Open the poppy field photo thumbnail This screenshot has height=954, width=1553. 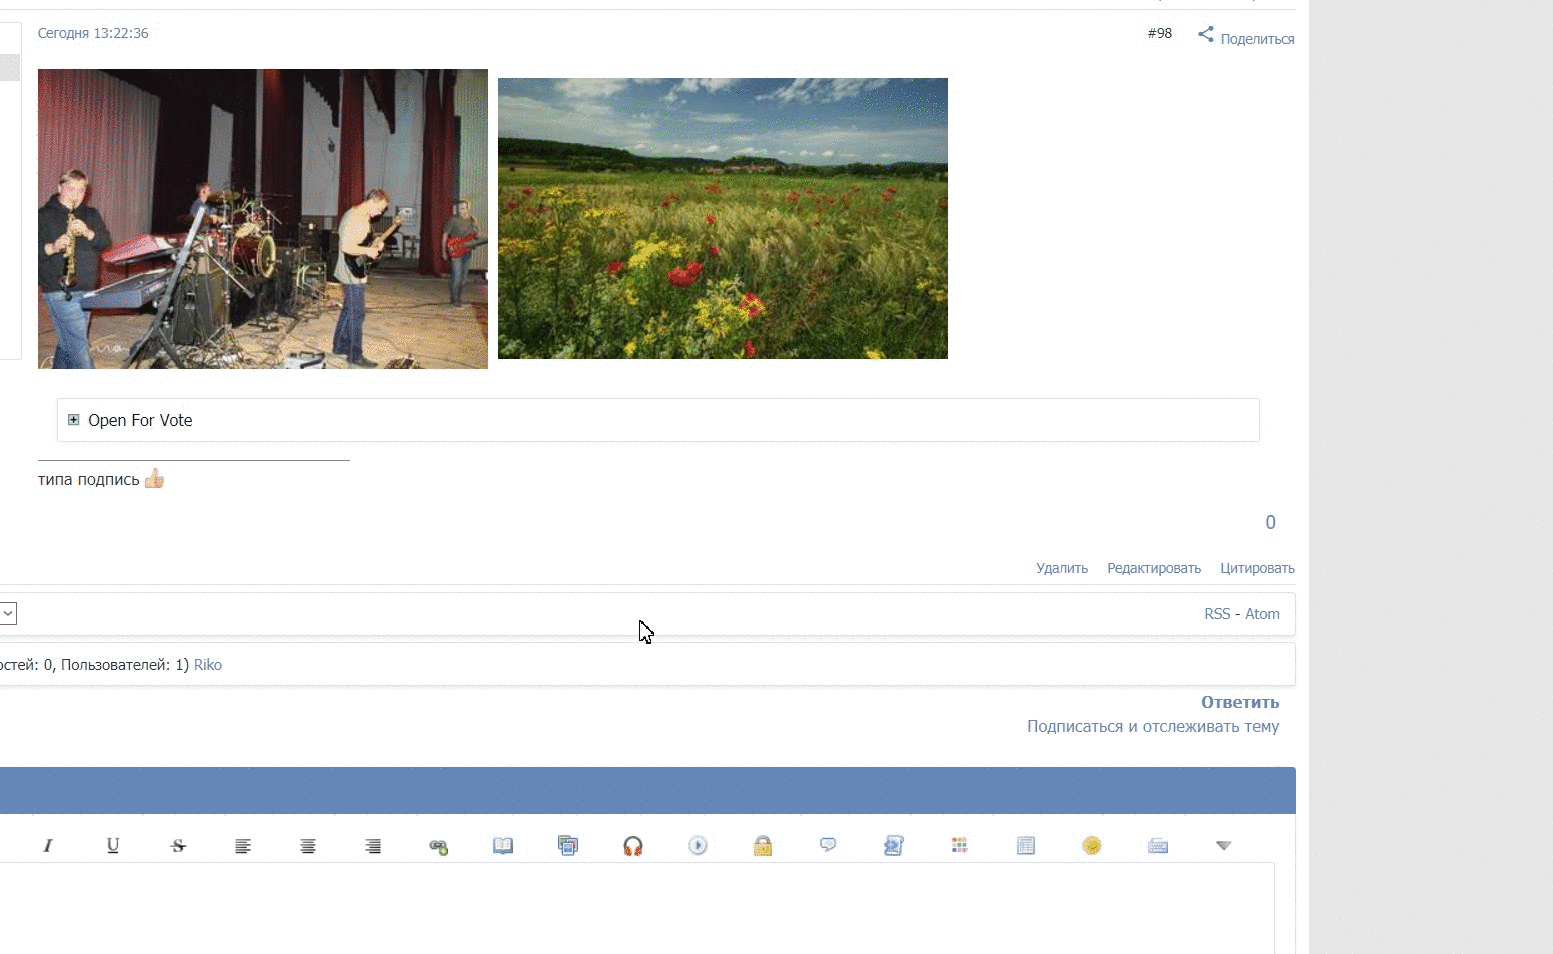[723, 218]
